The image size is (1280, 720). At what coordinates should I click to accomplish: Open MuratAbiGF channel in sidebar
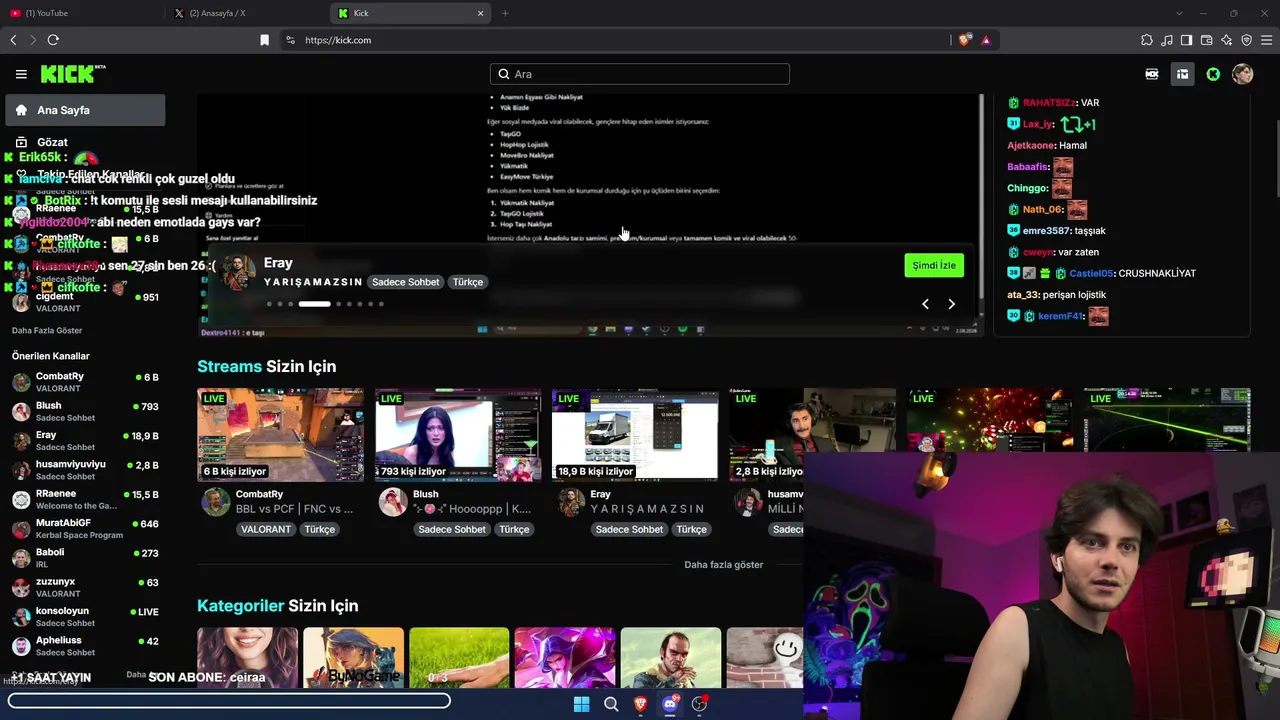(85, 529)
